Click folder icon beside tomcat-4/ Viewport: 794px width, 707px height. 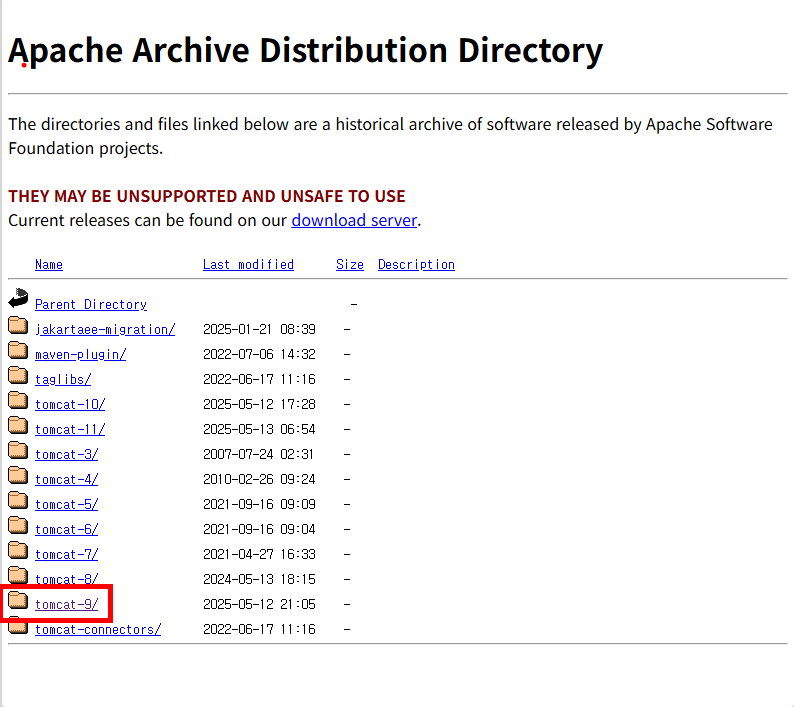pos(18,476)
